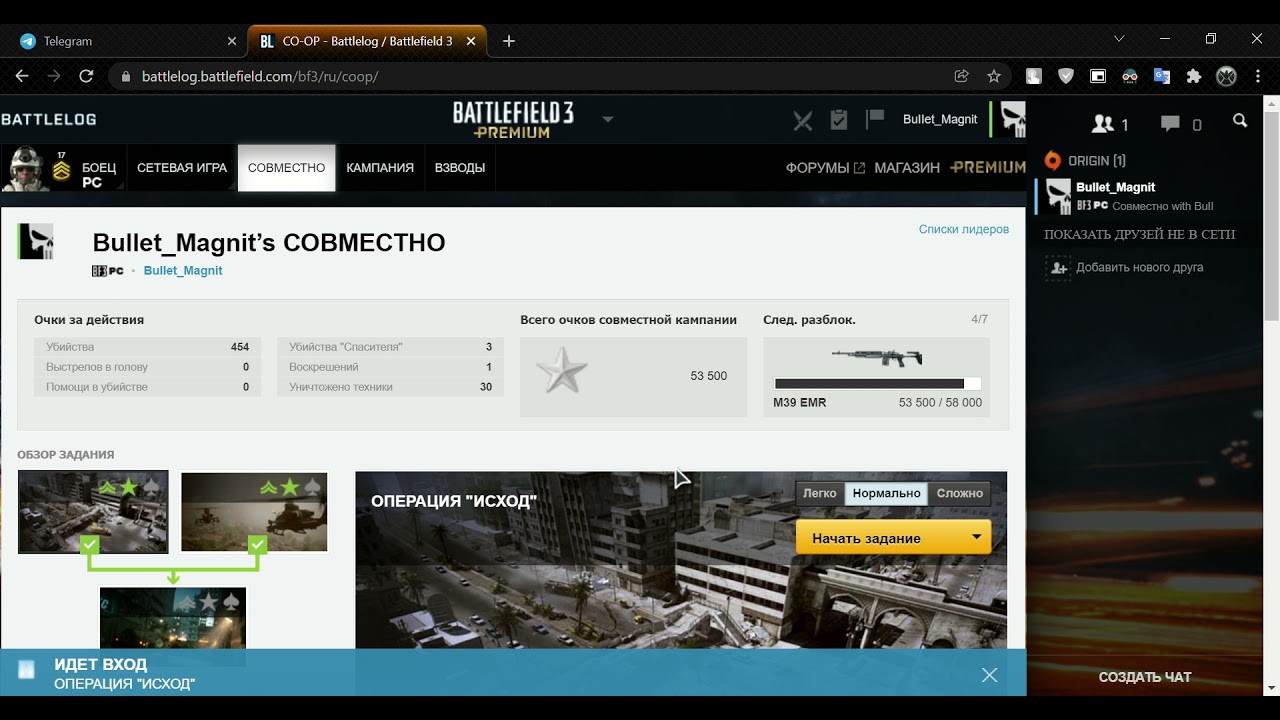This screenshot has height=720, width=1280.
Task: Click the share page icon in address bar
Action: pos(961,76)
